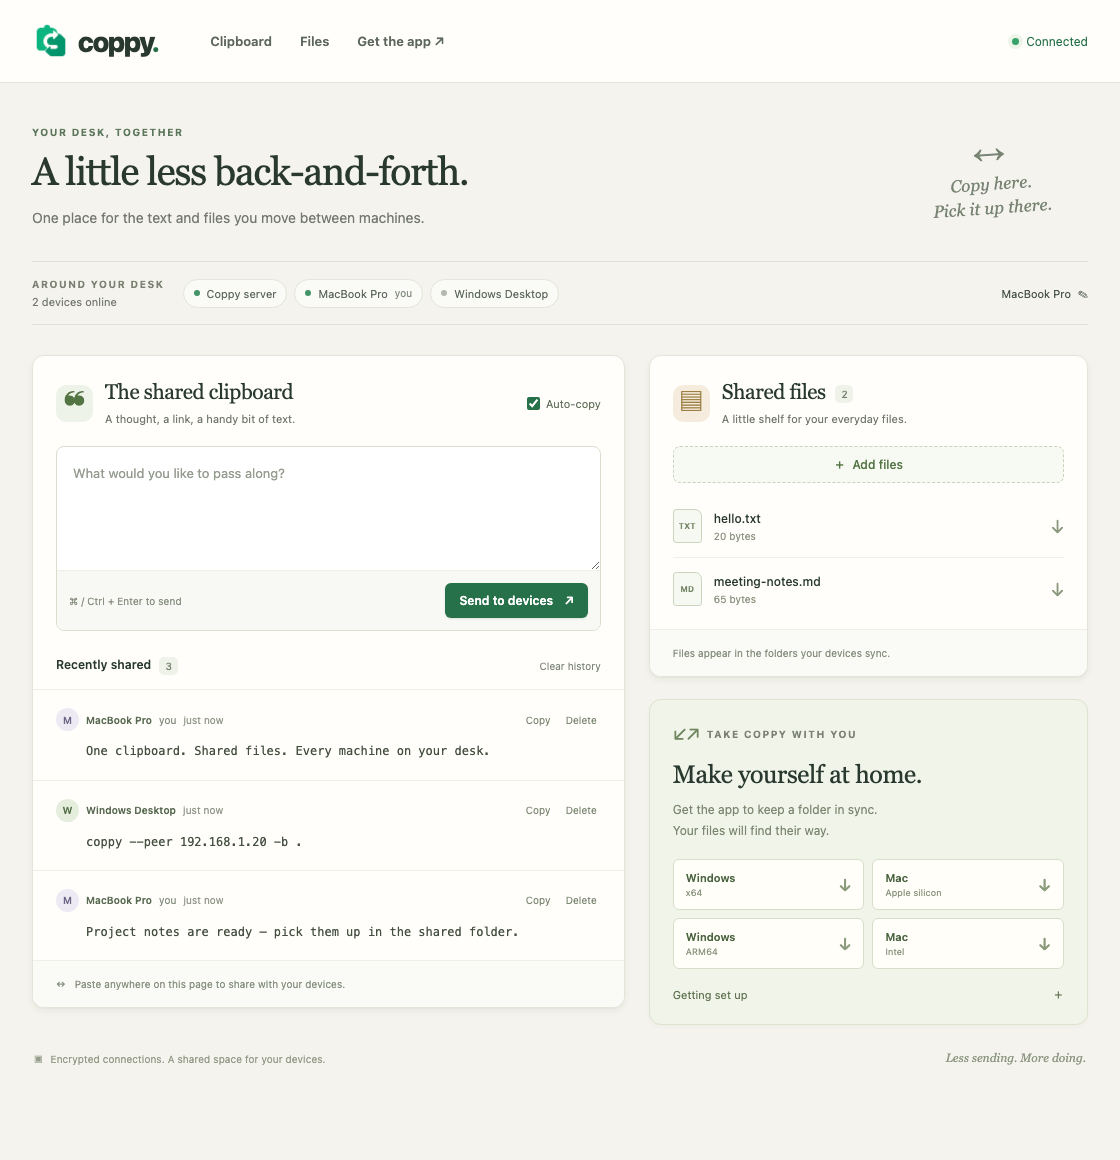The height and width of the screenshot is (1160, 1120).
Task: Open the Files nav item
Action: tap(314, 41)
